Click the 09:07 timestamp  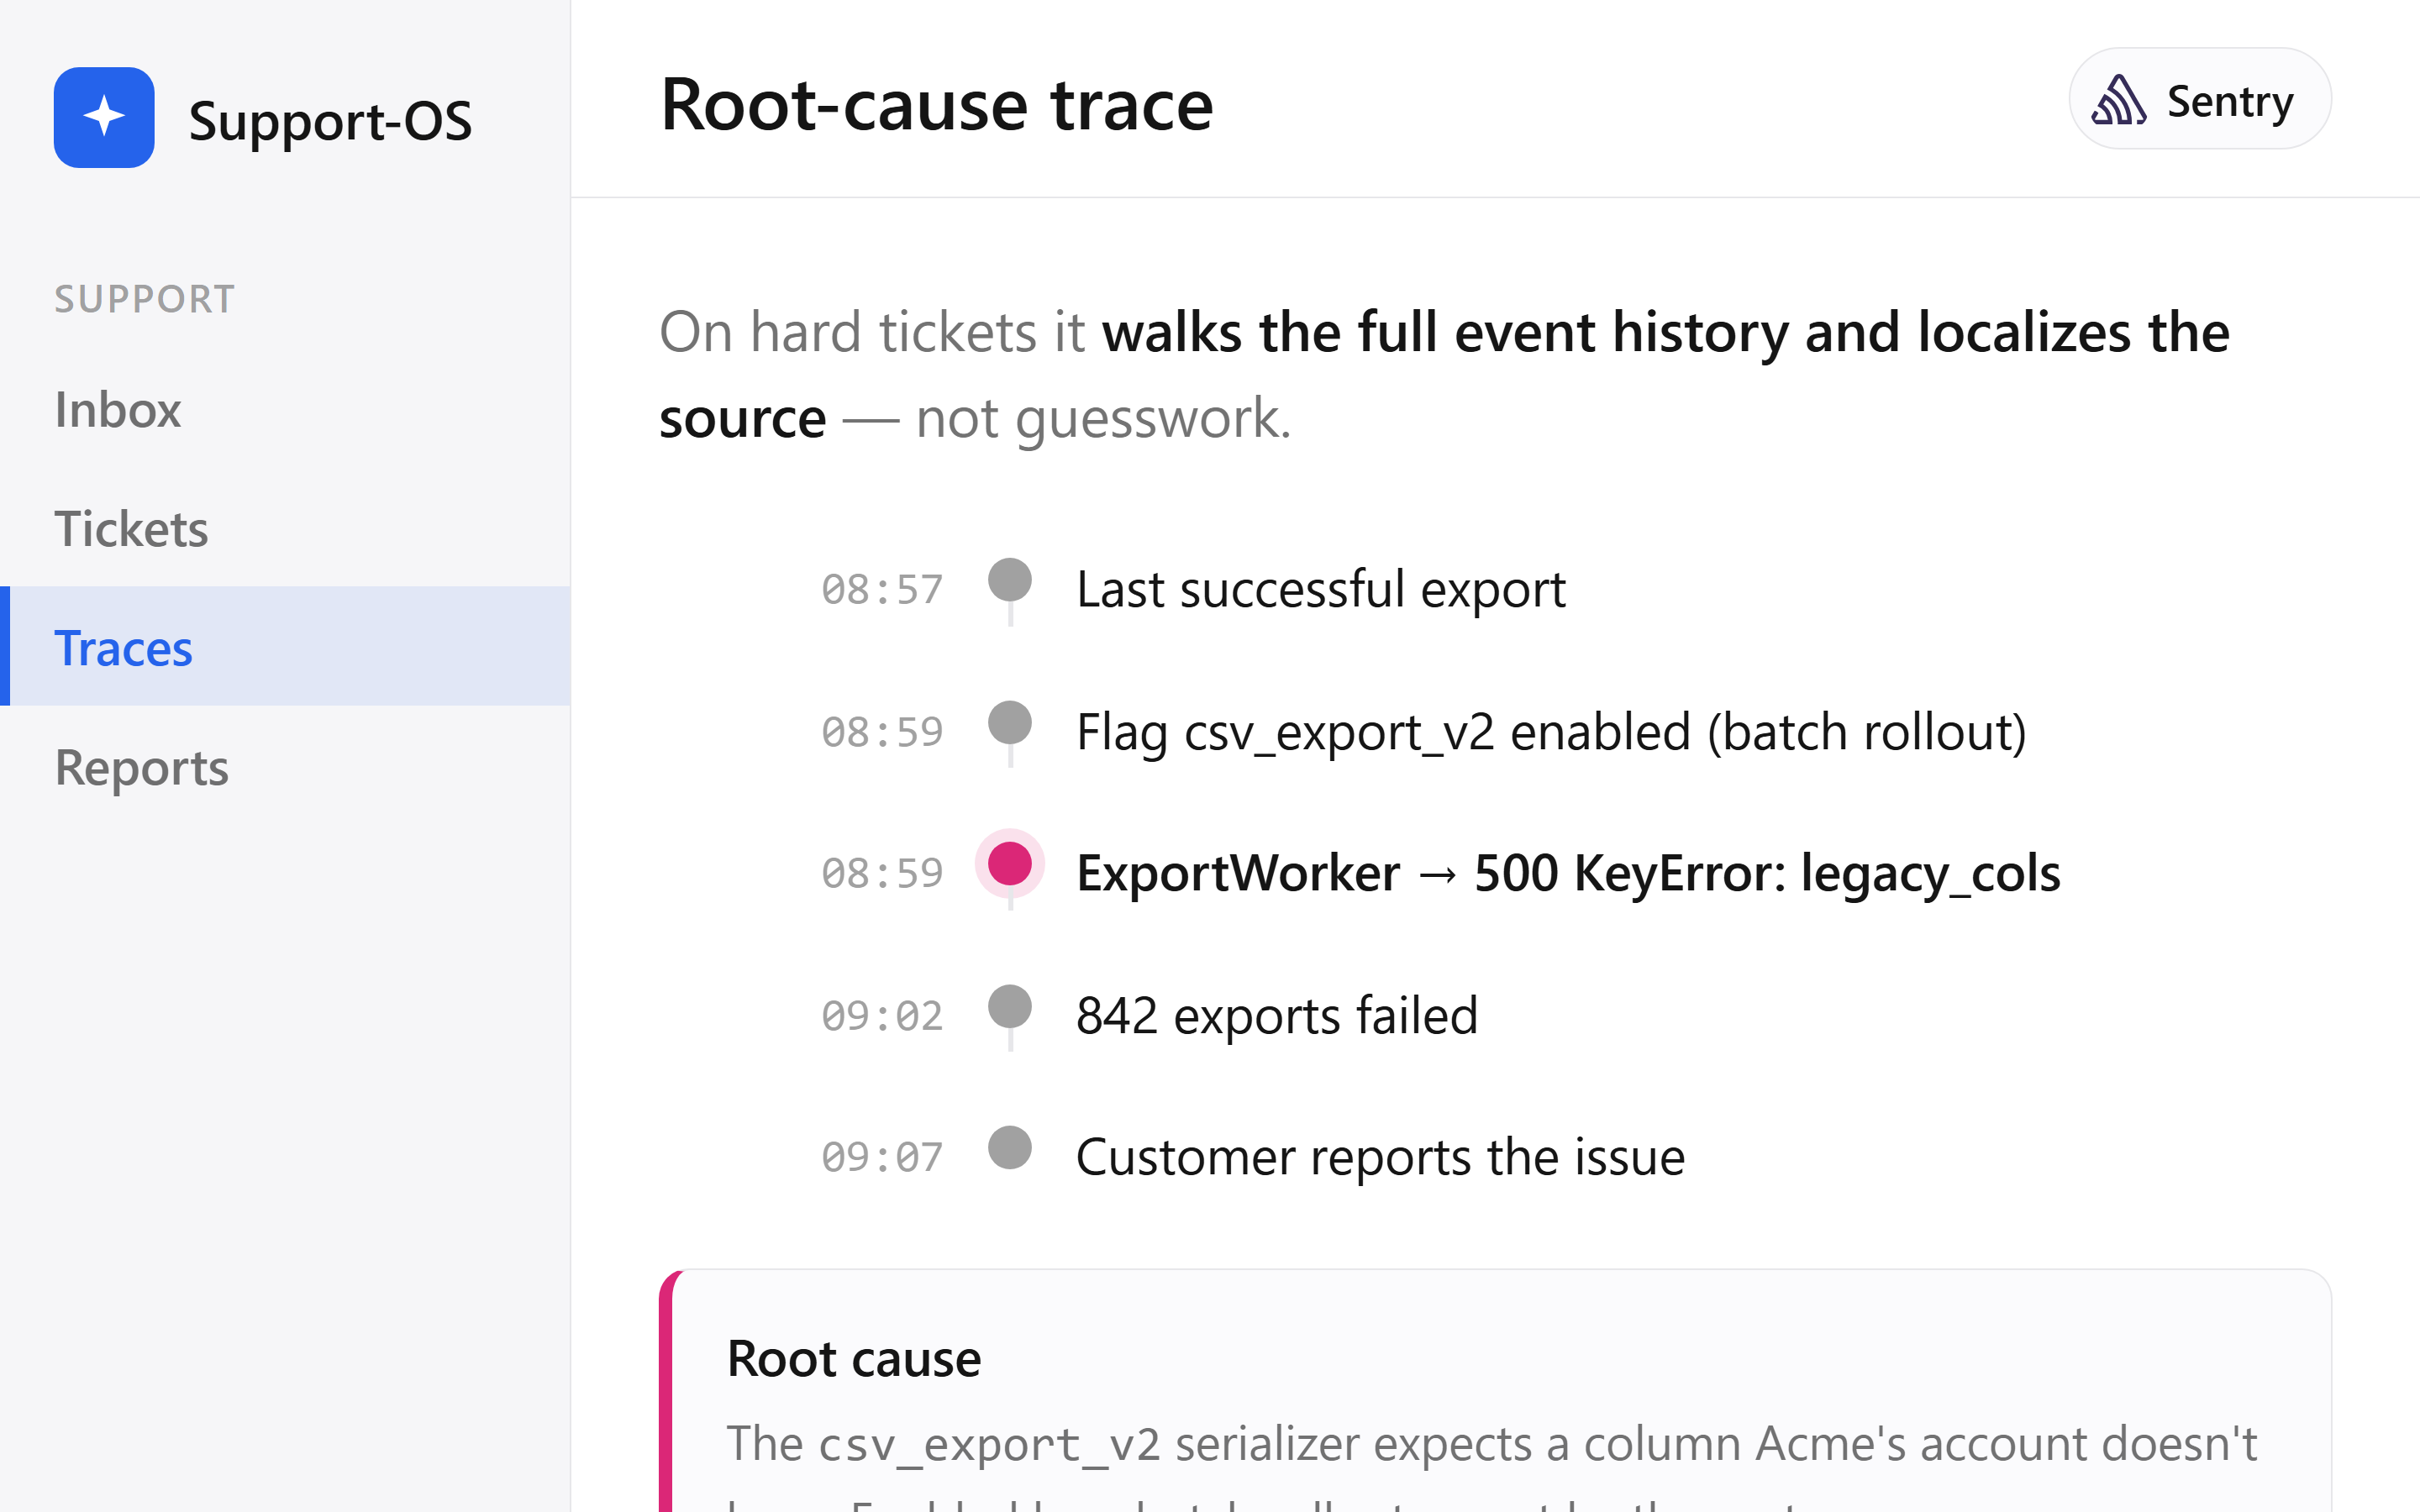point(882,1158)
